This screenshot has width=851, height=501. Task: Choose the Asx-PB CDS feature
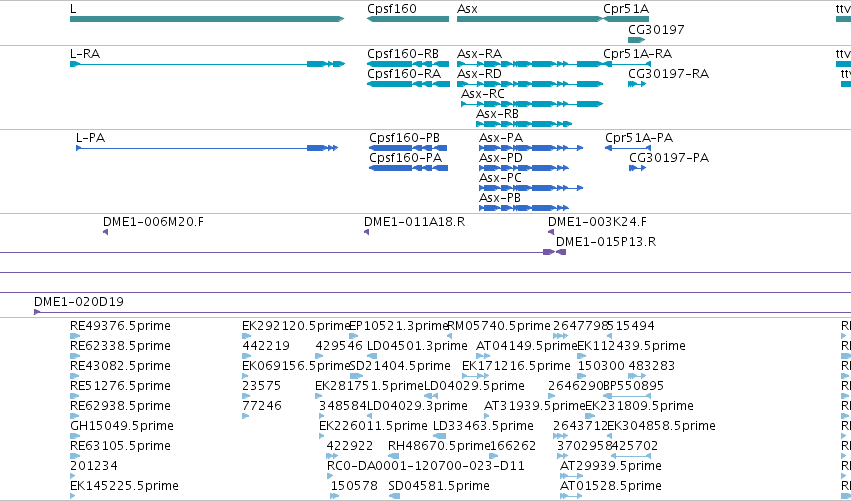coord(524,208)
